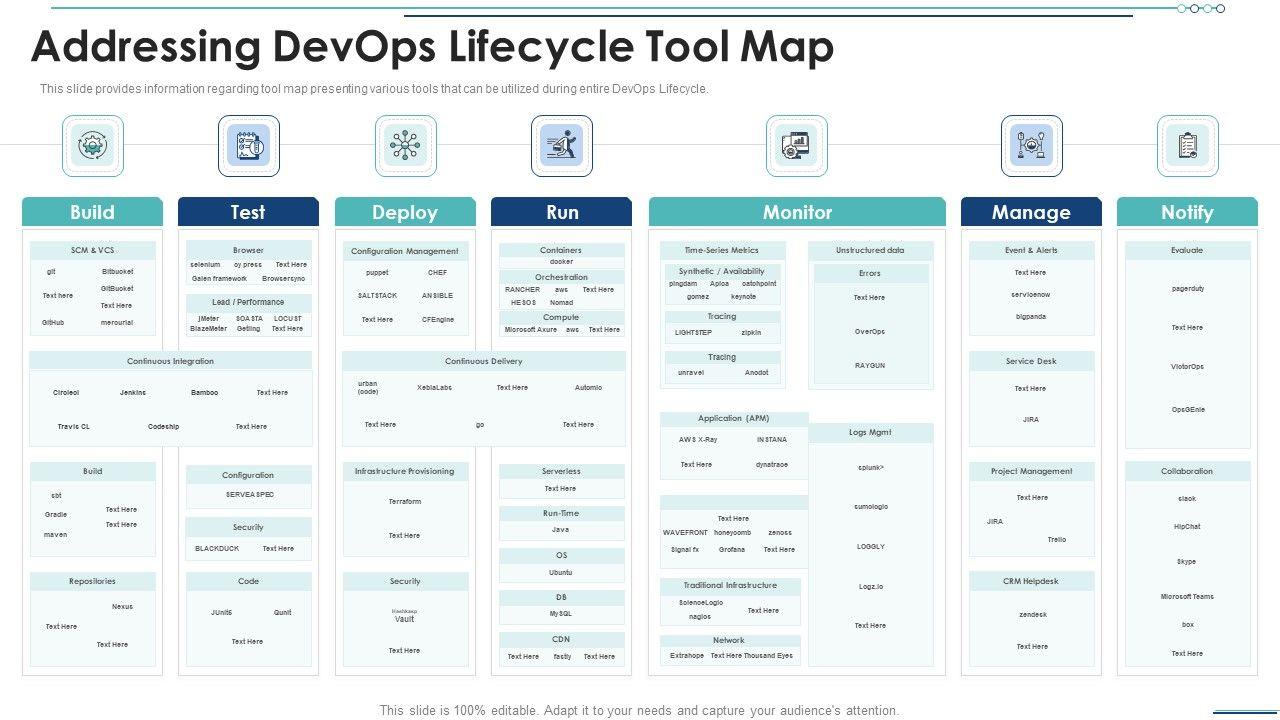
Task: Select the 'Bamboo' tool name
Action: [x=204, y=393]
